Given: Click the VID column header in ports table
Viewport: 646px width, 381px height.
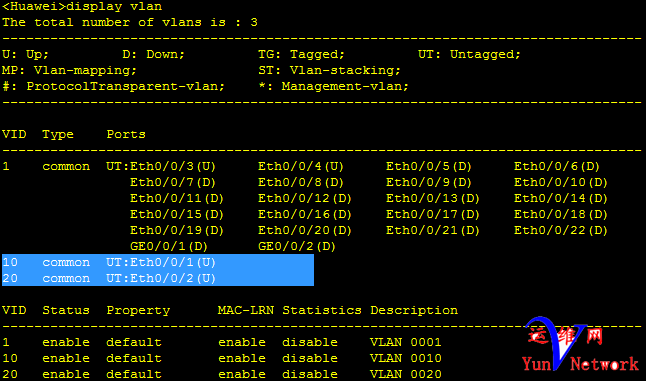Looking at the screenshot, I should point(14,134).
